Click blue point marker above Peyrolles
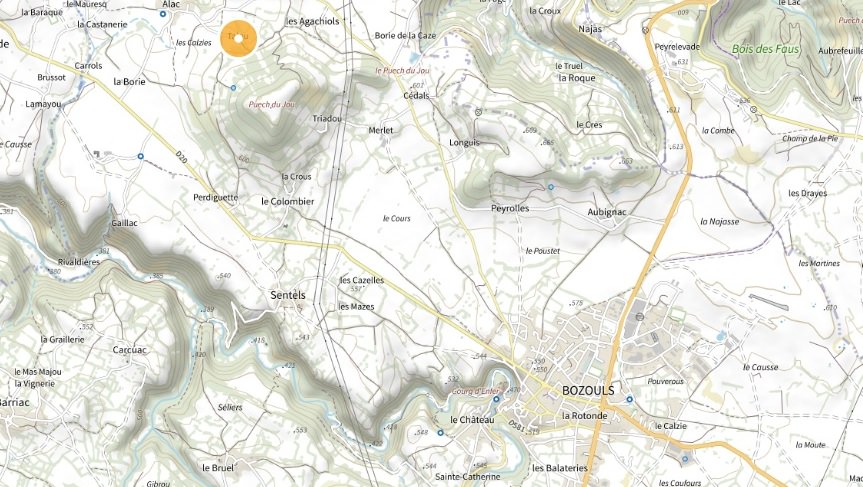Image resolution: width=863 pixels, height=487 pixels. pyautogui.click(x=550, y=187)
